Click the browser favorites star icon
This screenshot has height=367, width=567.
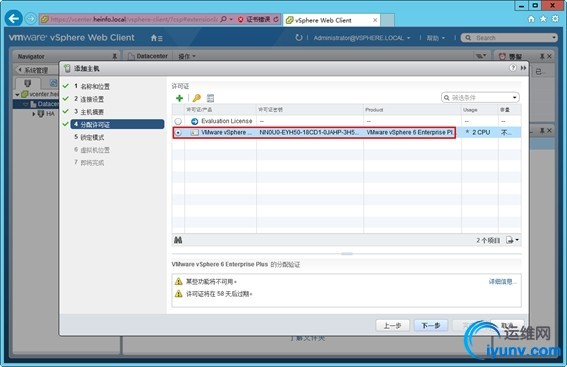[x=543, y=19]
